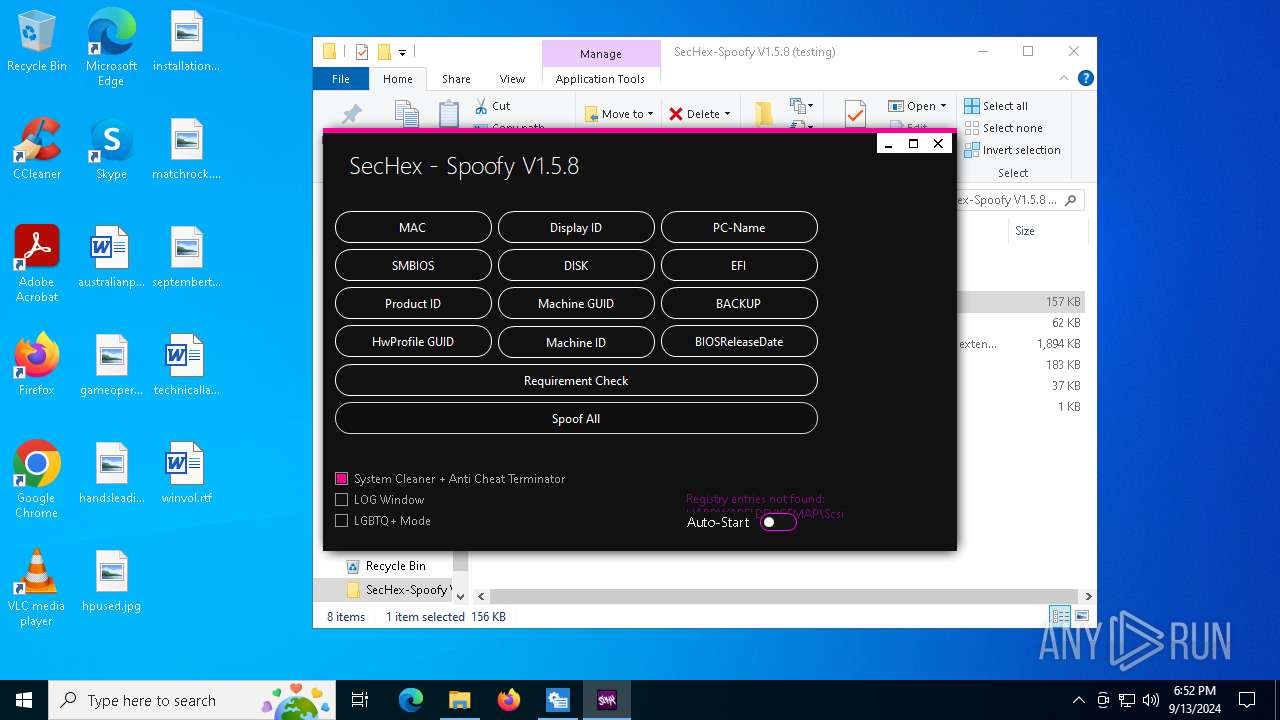
Task: Switch to large icons view
Action: [x=1081, y=616]
